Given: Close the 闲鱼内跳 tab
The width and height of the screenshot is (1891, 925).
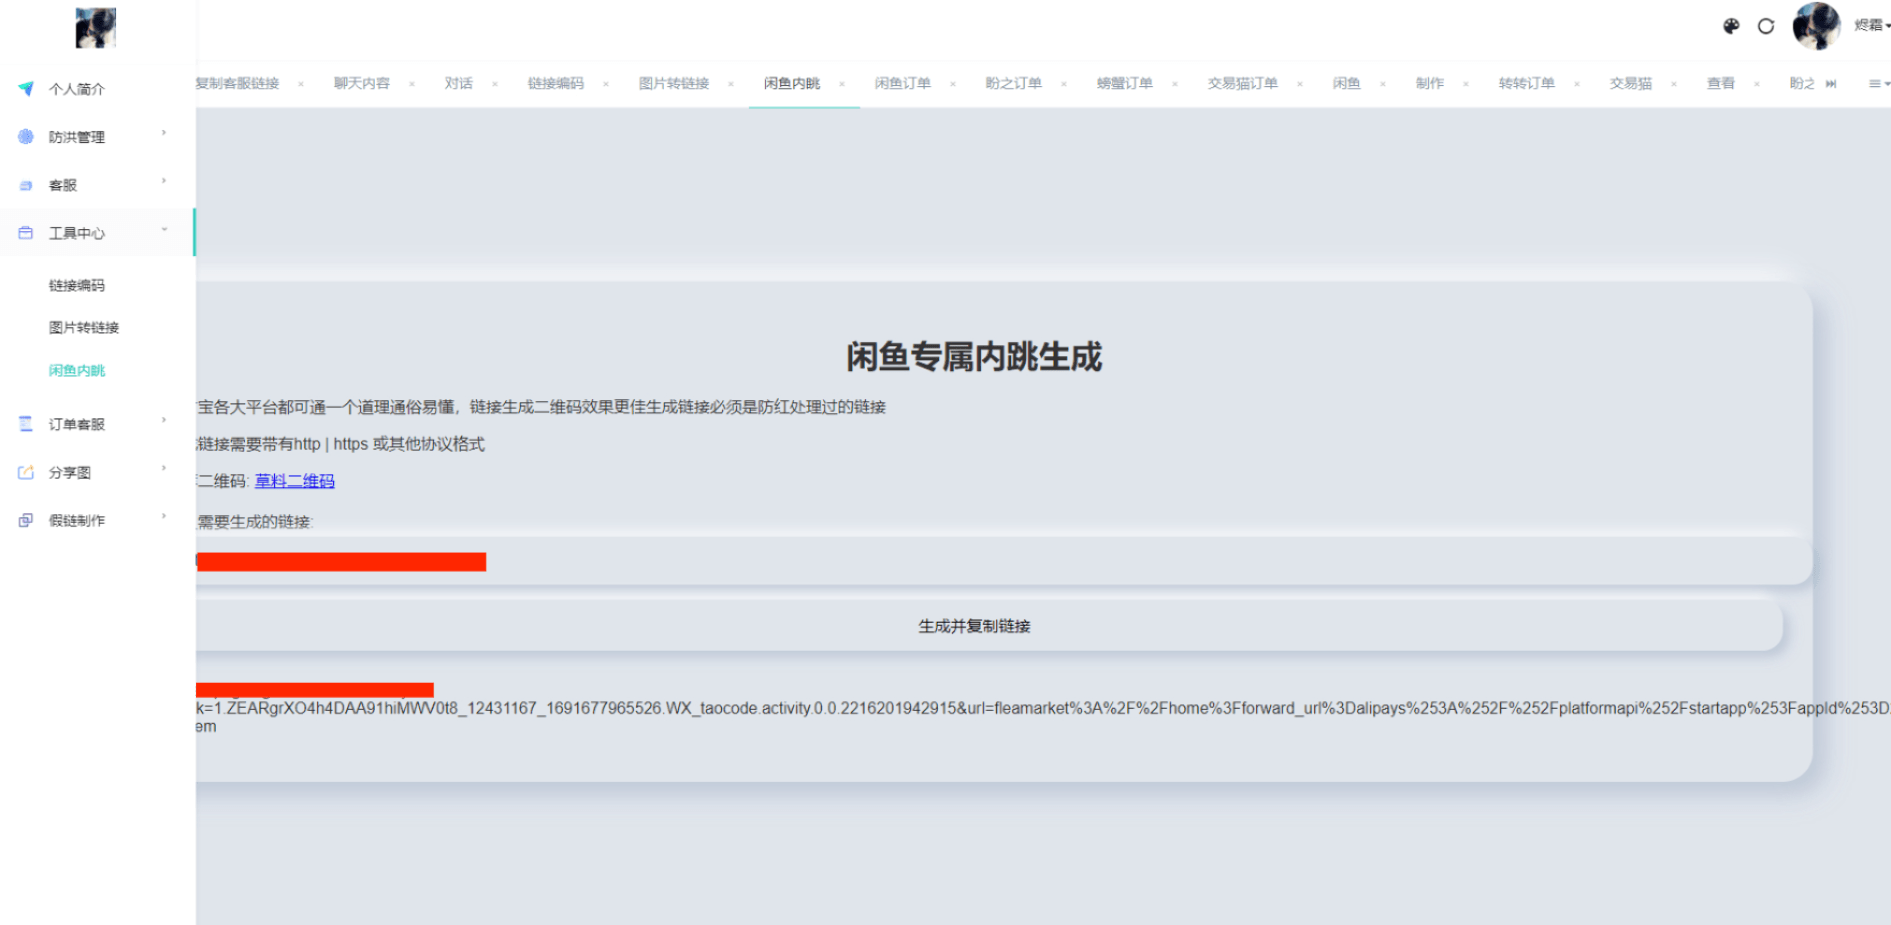Looking at the screenshot, I should pos(842,84).
